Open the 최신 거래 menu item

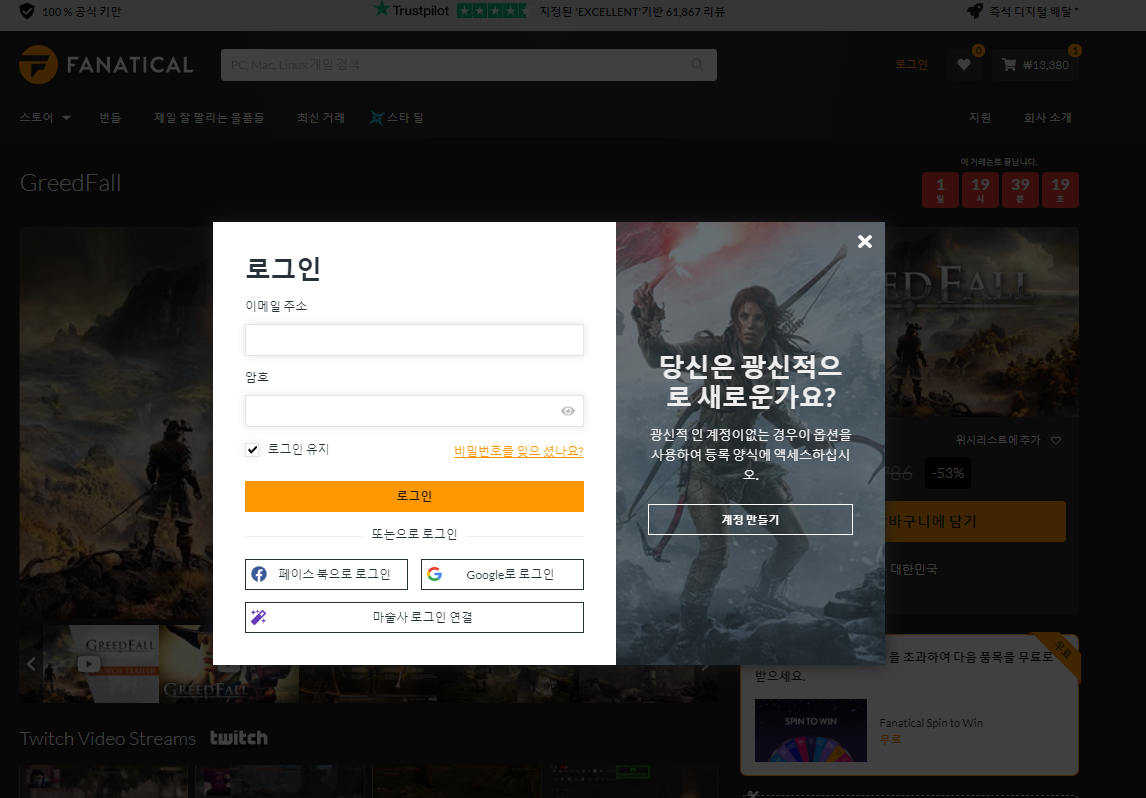[321, 118]
